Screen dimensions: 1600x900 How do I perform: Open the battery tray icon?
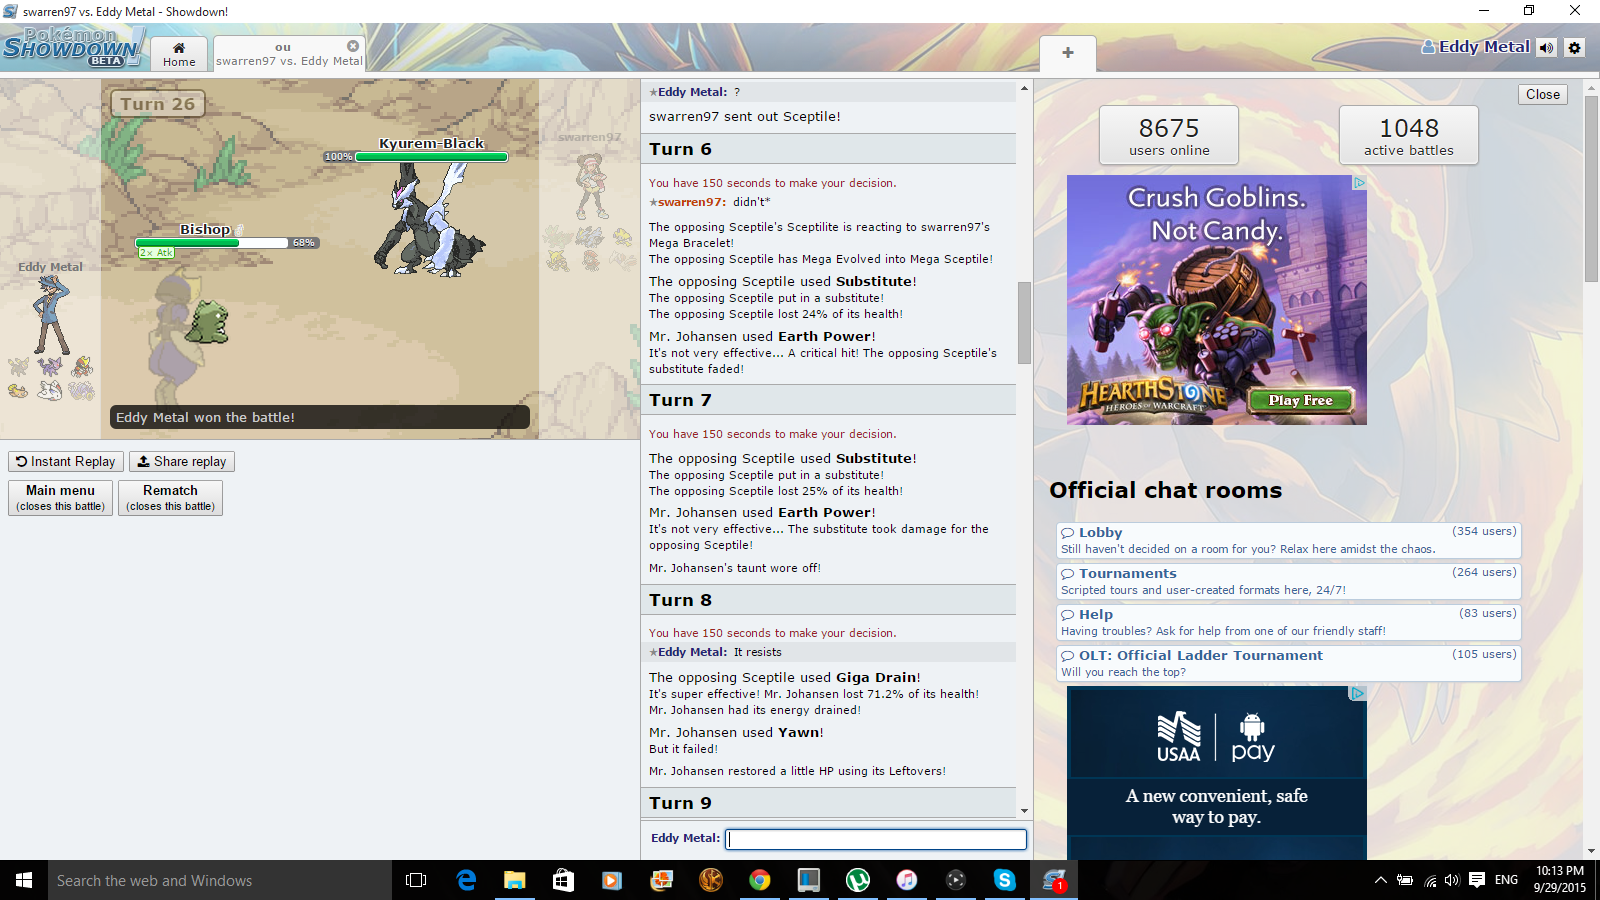1405,880
